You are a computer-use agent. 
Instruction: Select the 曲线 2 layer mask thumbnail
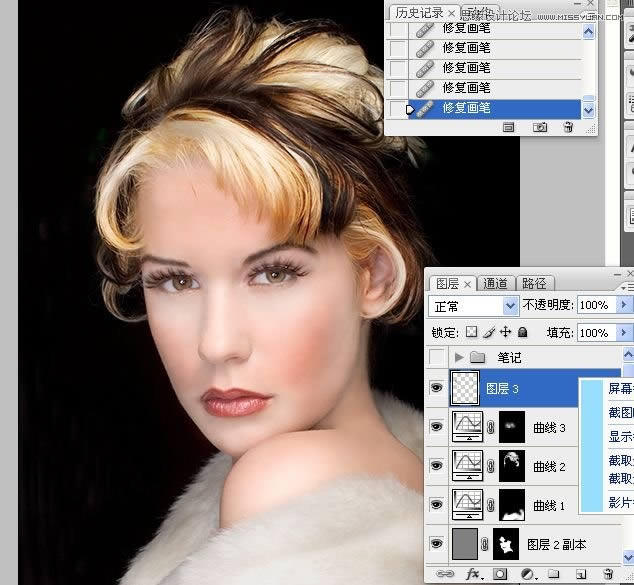512,466
